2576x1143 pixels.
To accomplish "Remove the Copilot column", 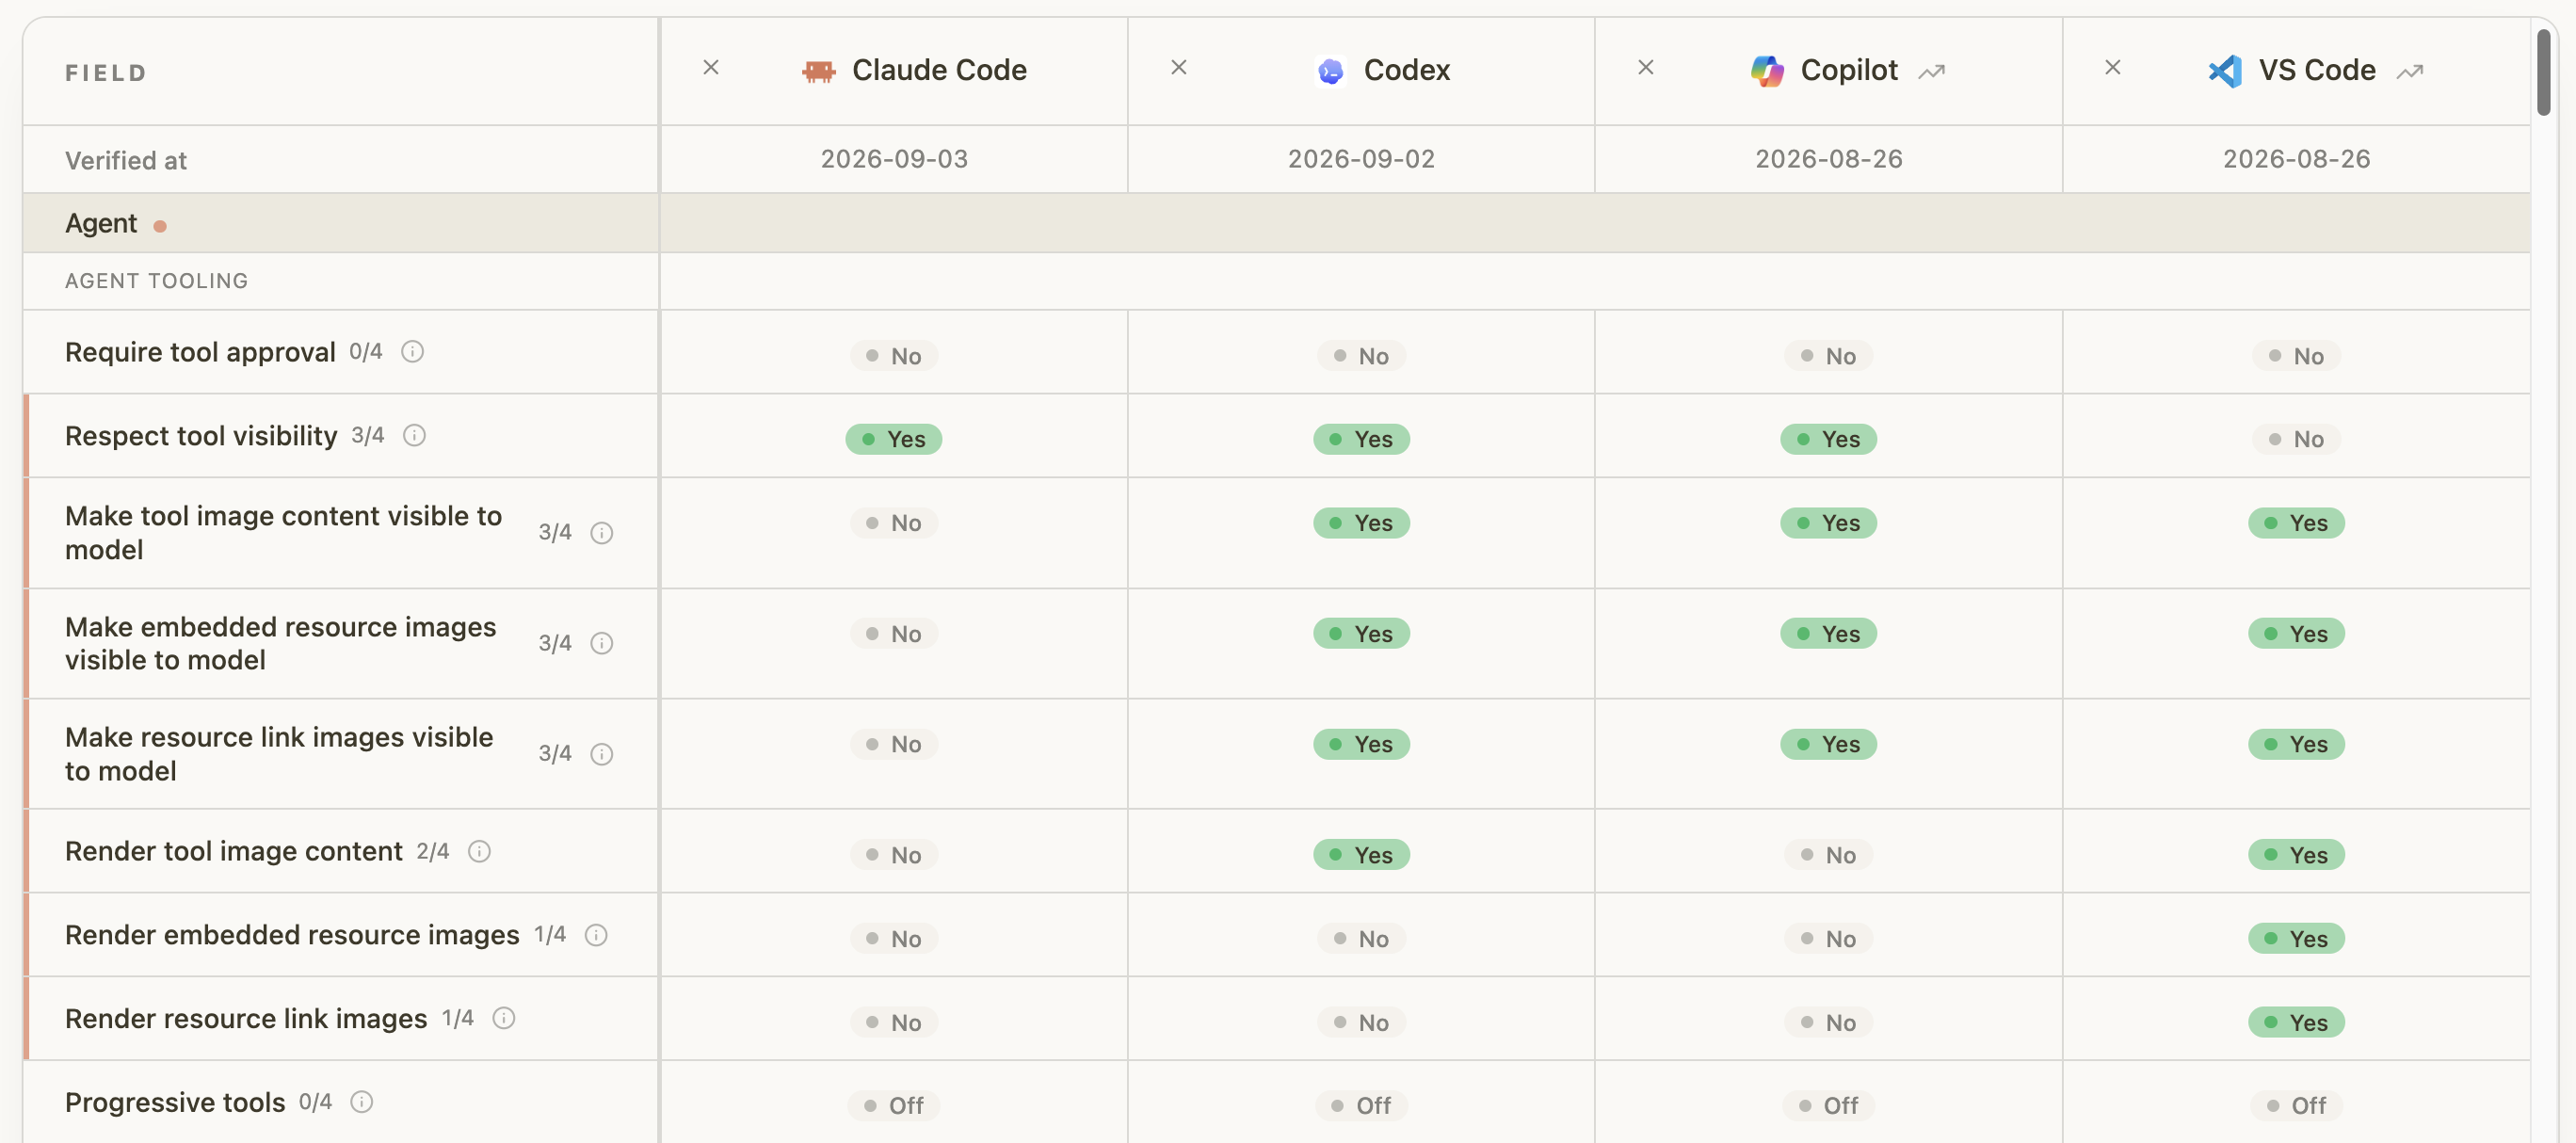I will tap(1646, 68).
